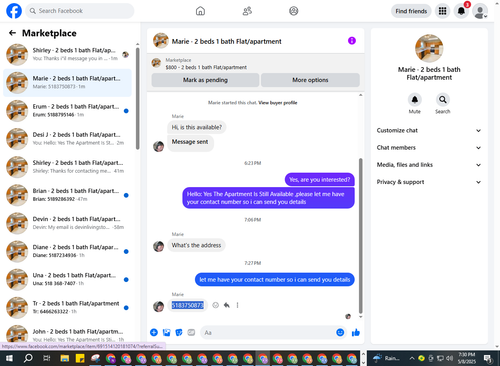This screenshot has height=366, width=500.
Task: Open Task View on the taskbar
Action: pos(46,358)
